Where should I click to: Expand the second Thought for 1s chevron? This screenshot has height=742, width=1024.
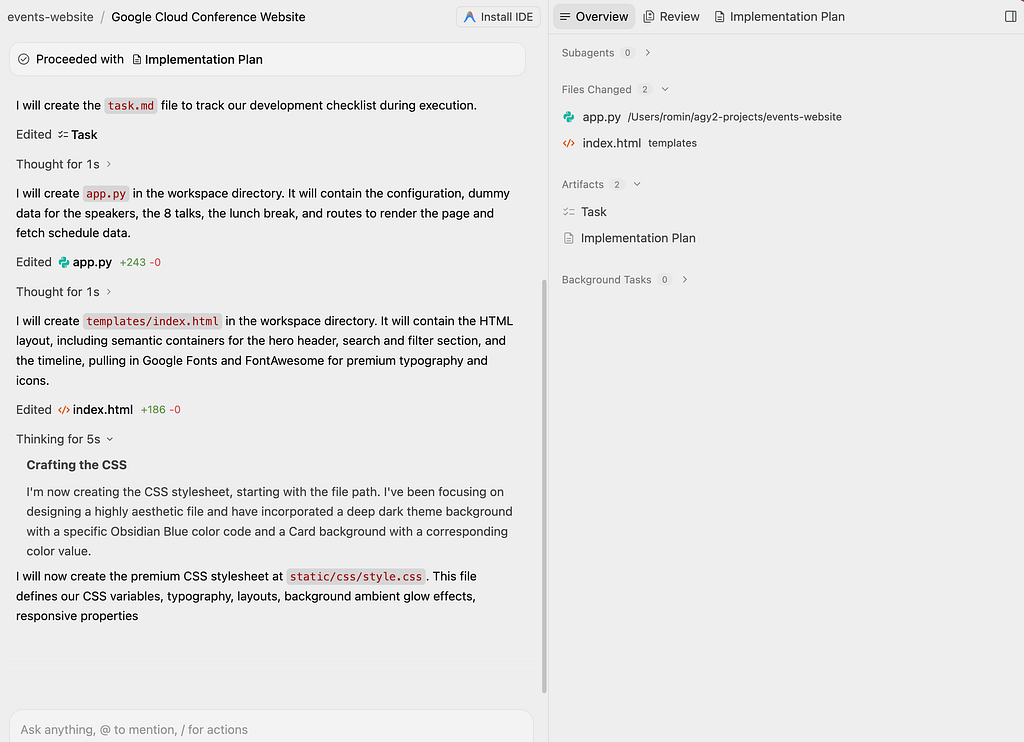(x=108, y=291)
